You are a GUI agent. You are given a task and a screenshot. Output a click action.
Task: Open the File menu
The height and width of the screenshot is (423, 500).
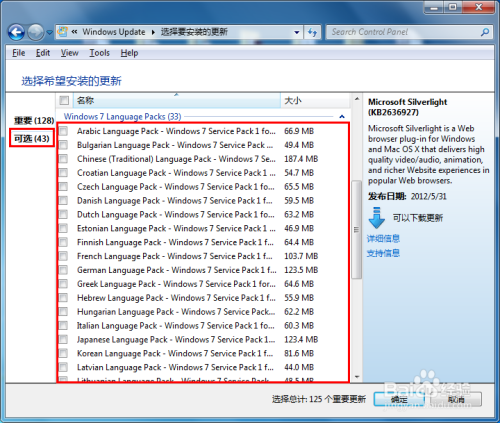tap(18, 53)
